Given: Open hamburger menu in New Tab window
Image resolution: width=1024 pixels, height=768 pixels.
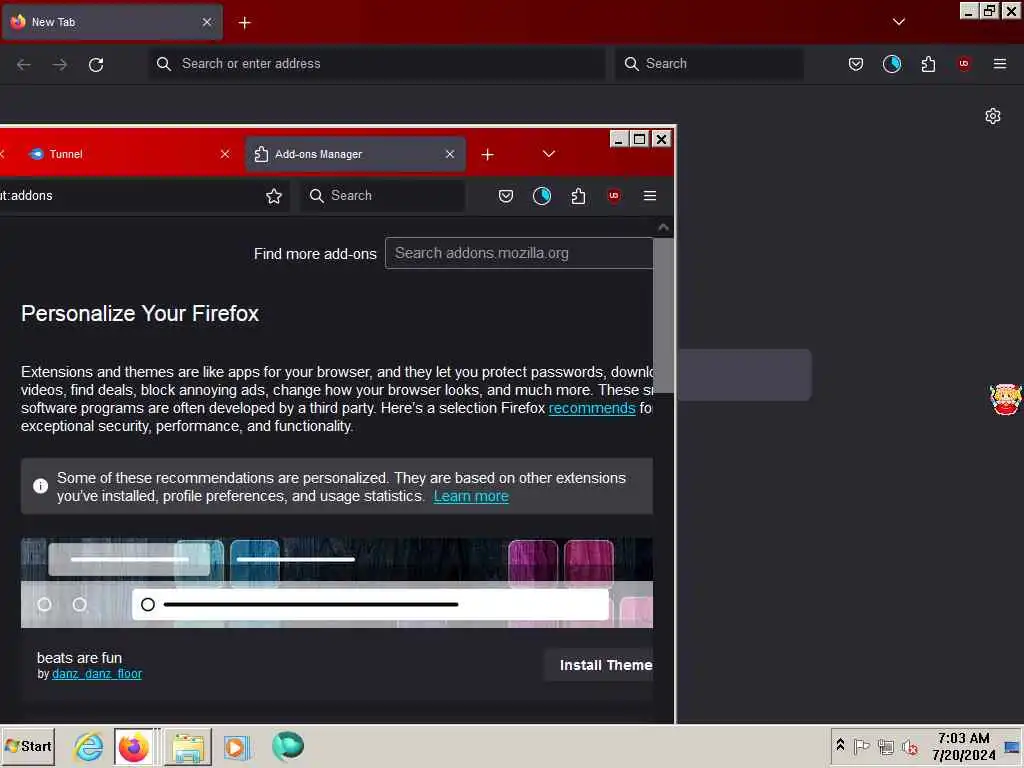Looking at the screenshot, I should (999, 64).
